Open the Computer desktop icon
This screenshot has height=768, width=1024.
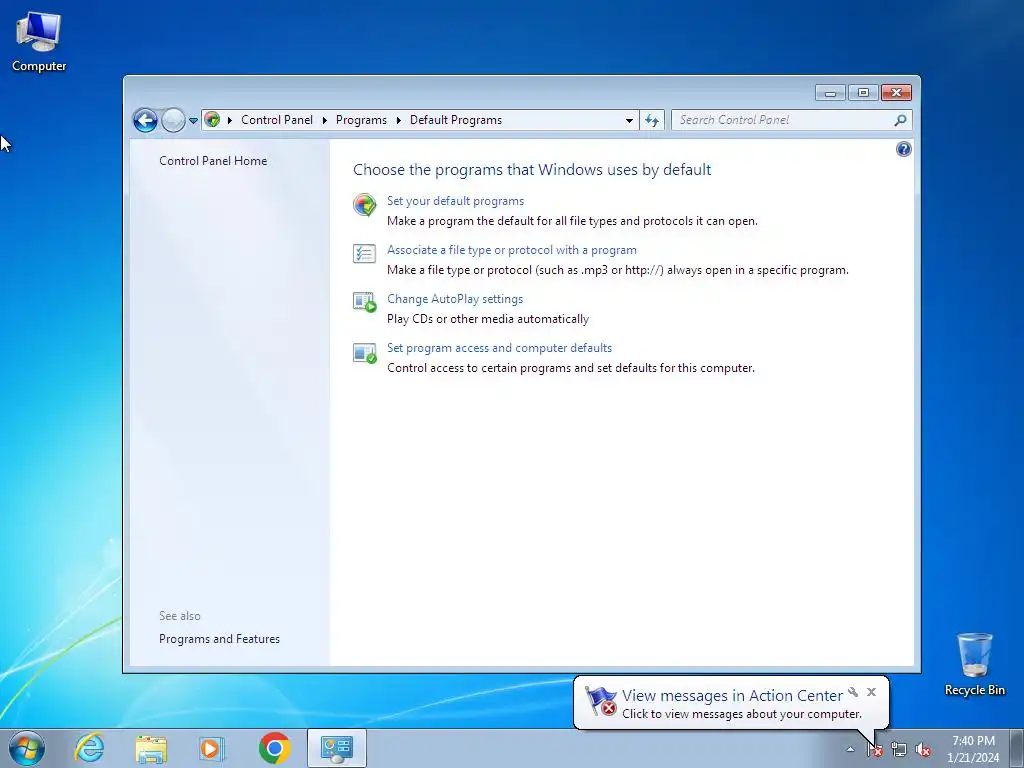click(39, 42)
